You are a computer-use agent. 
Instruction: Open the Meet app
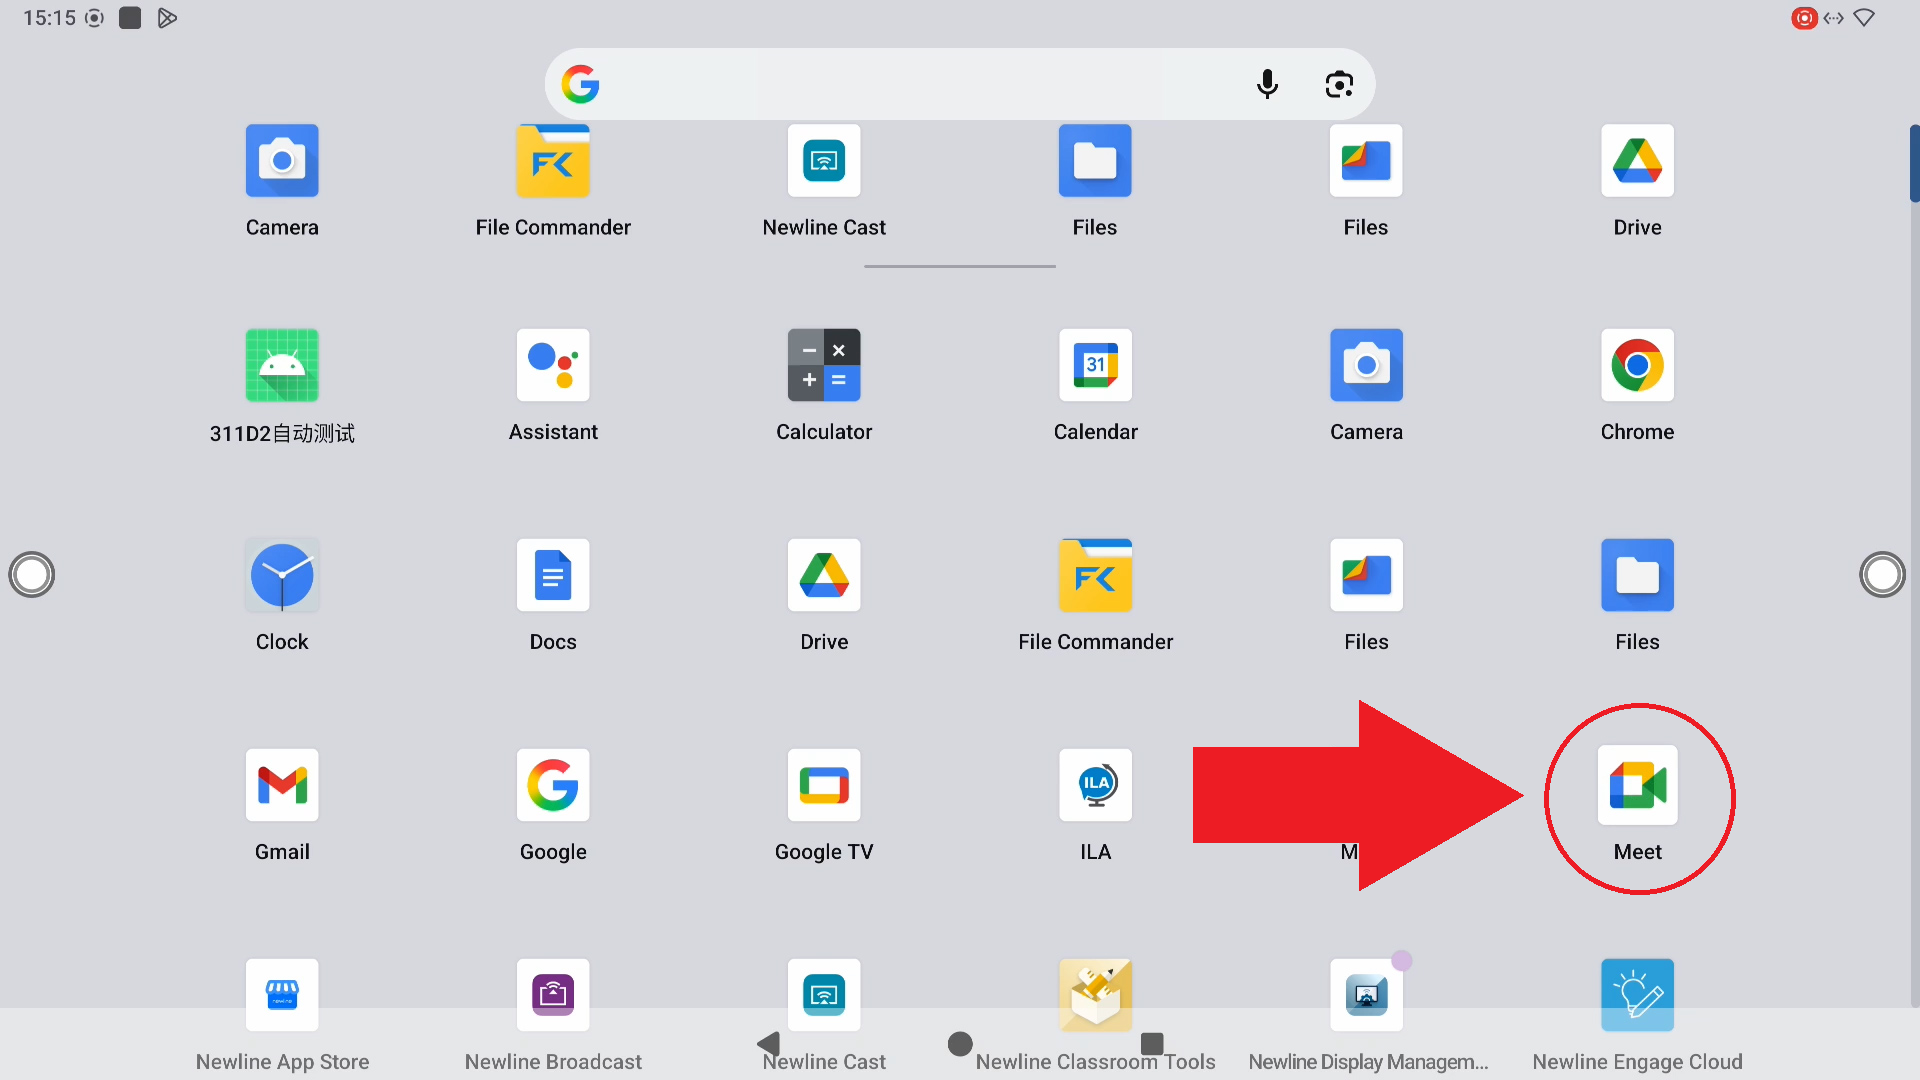(x=1637, y=786)
